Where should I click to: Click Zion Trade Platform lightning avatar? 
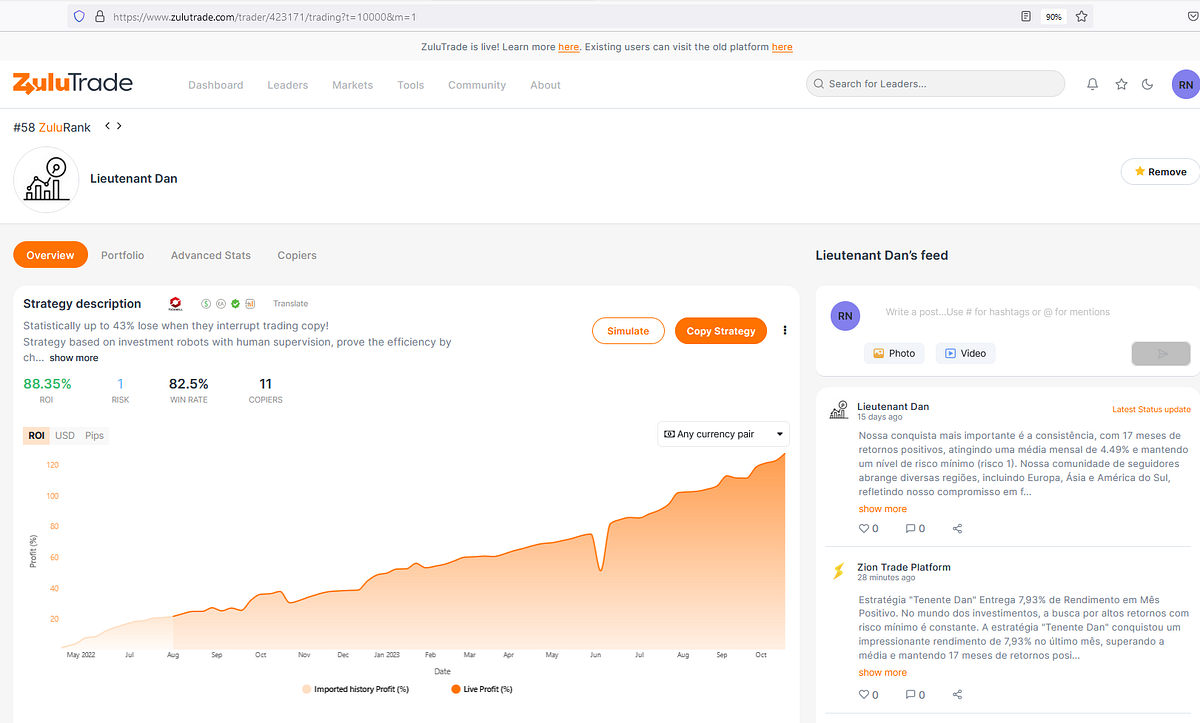pyautogui.click(x=839, y=571)
